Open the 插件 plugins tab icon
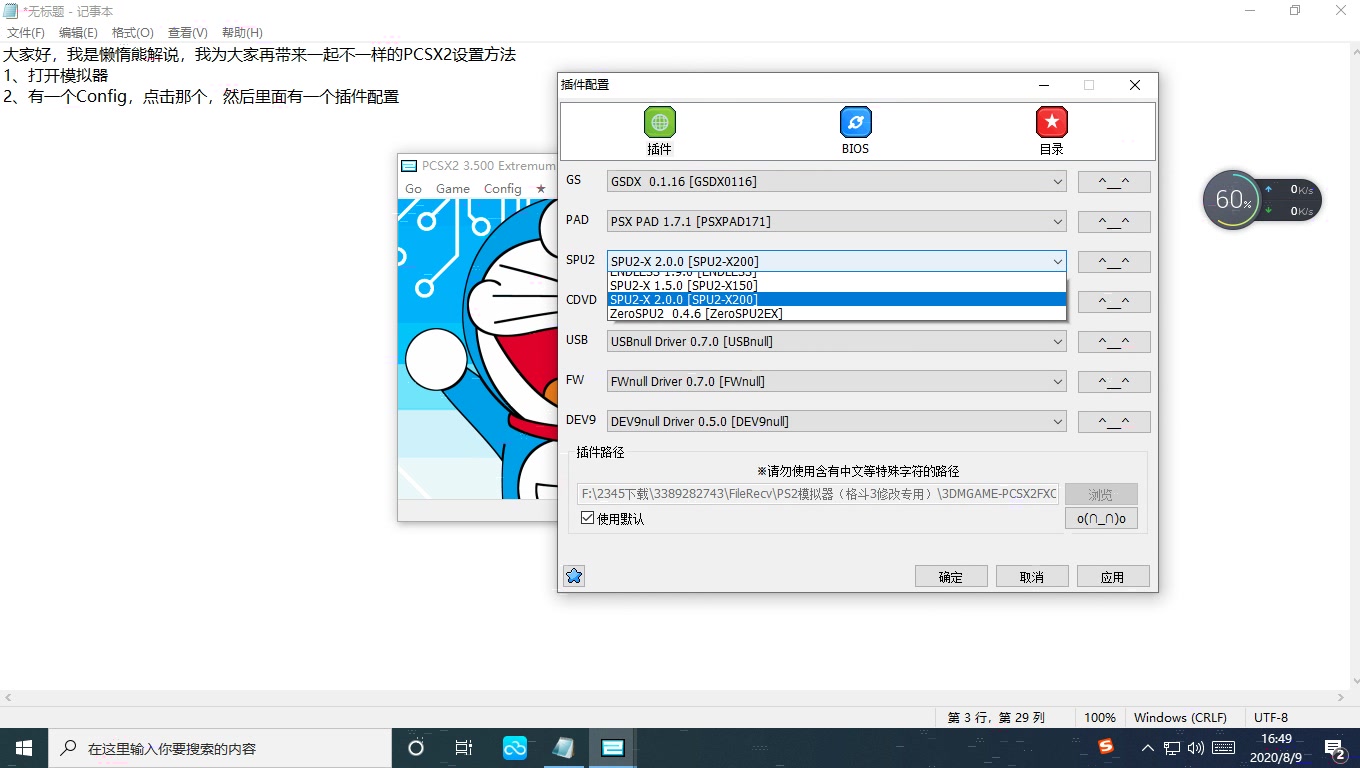This screenshot has width=1360, height=768. [659, 123]
